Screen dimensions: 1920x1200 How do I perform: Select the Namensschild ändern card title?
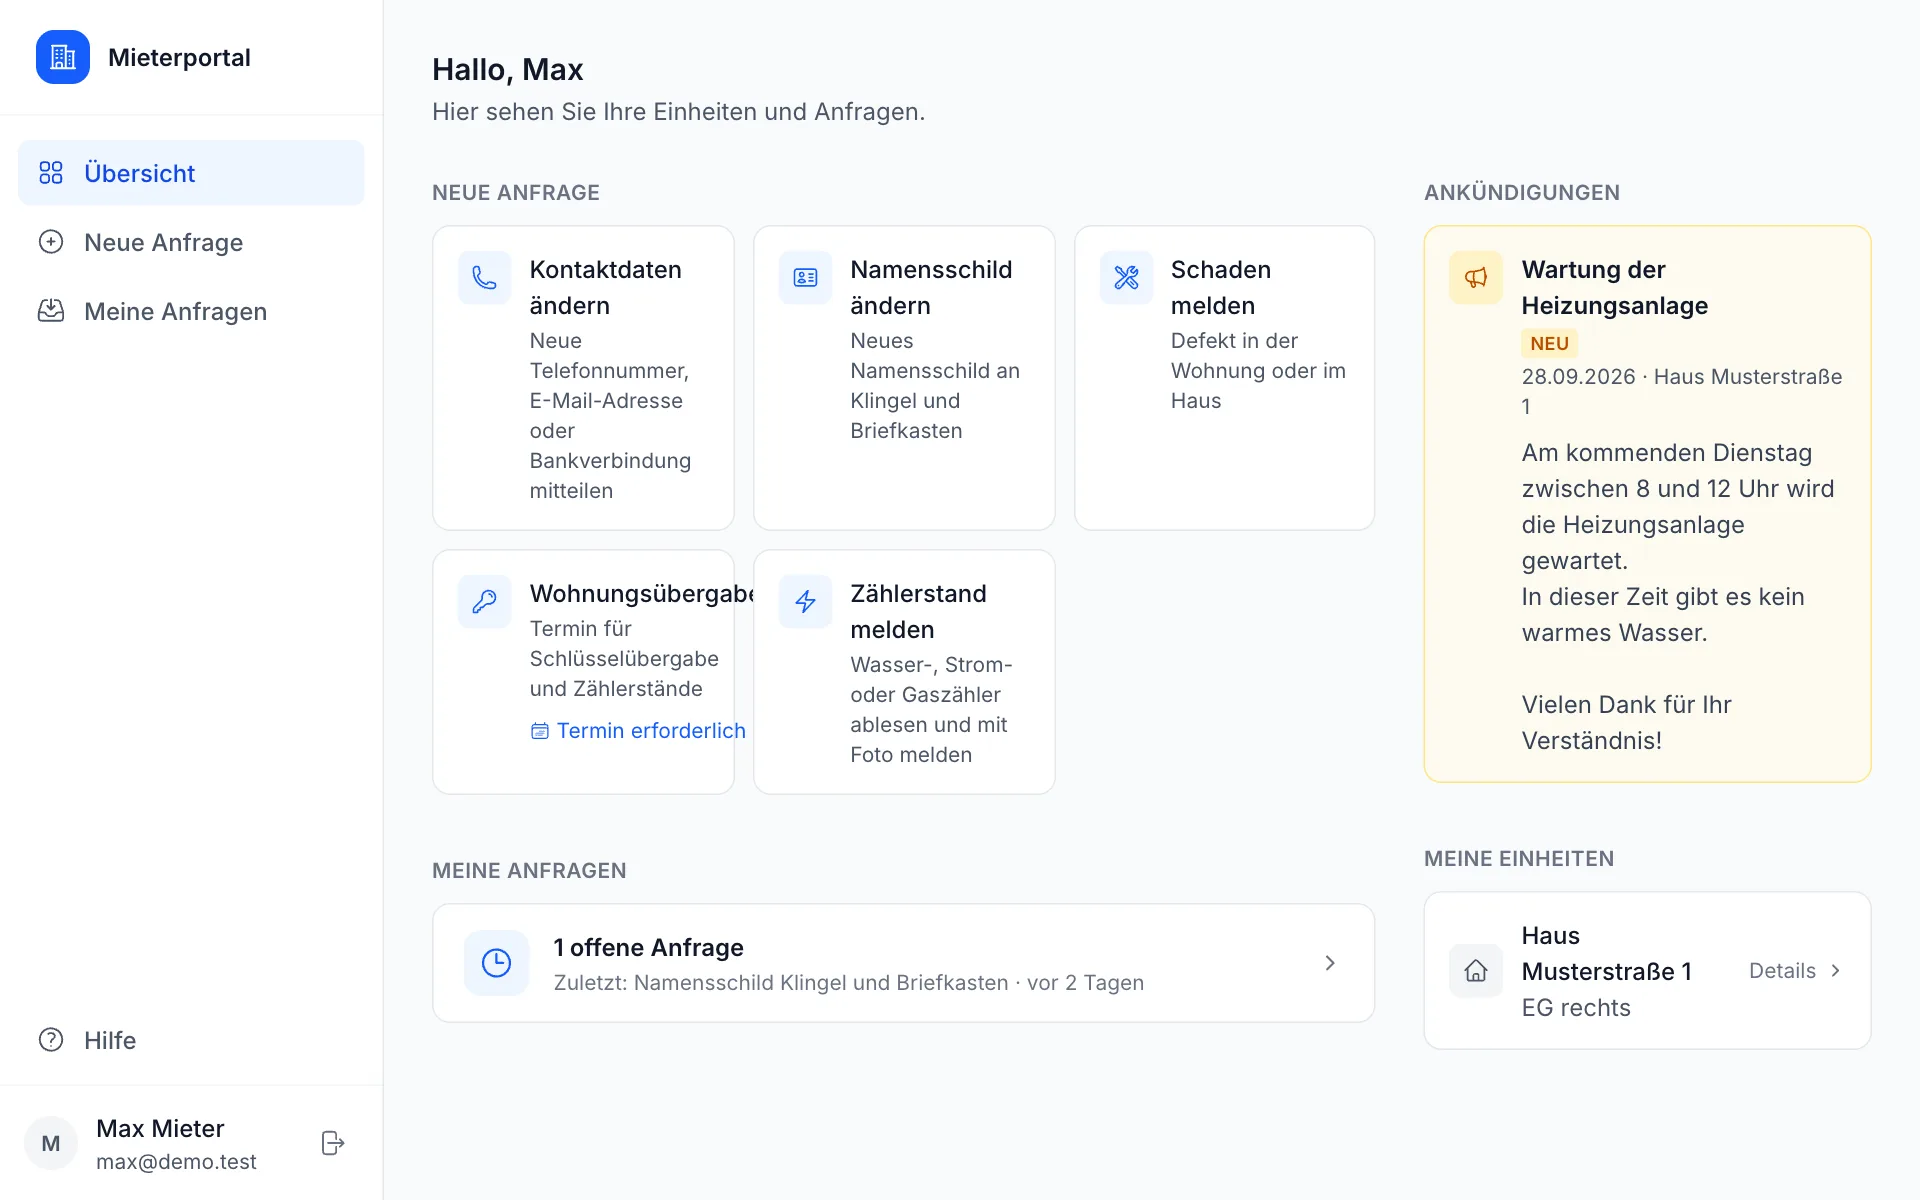(x=931, y=287)
